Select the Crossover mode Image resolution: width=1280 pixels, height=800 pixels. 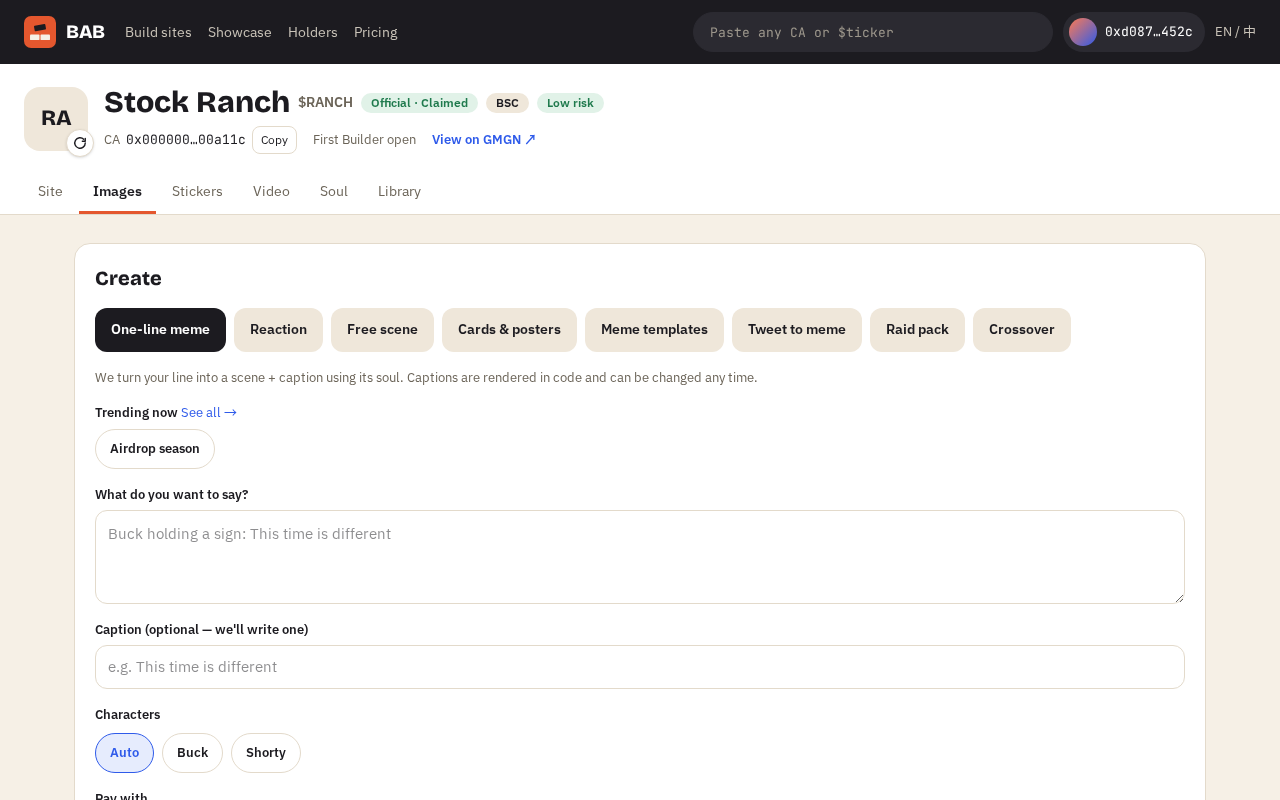tap(1022, 330)
